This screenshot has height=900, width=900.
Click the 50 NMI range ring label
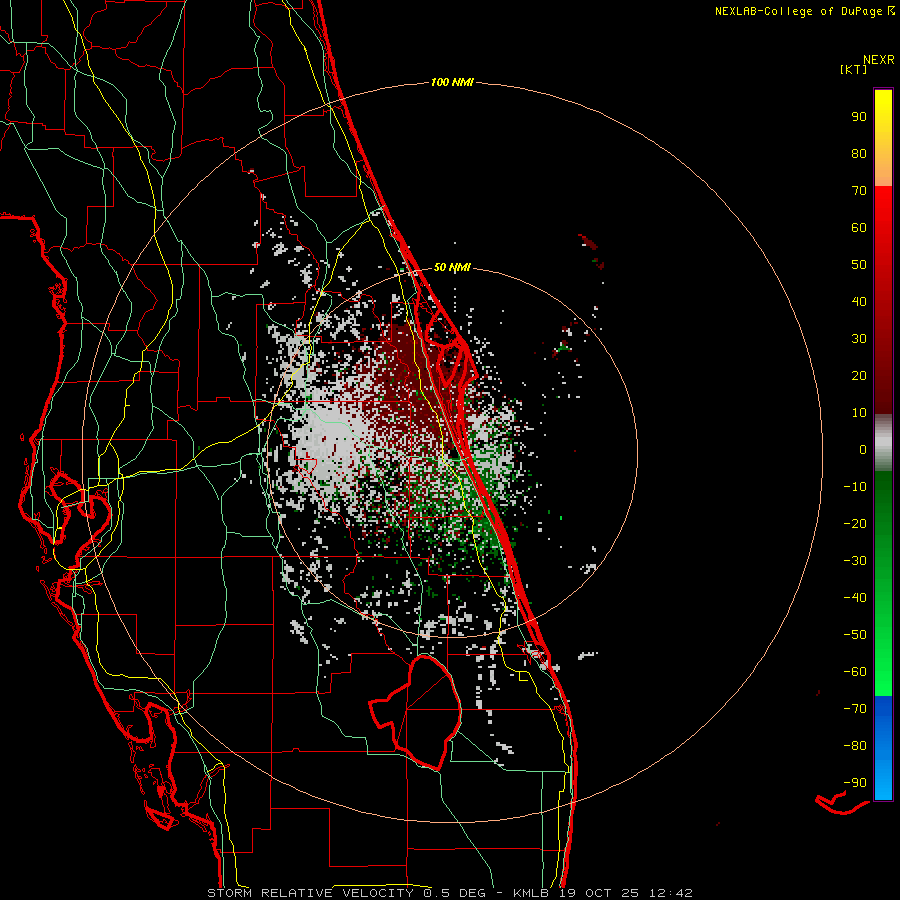tap(452, 267)
